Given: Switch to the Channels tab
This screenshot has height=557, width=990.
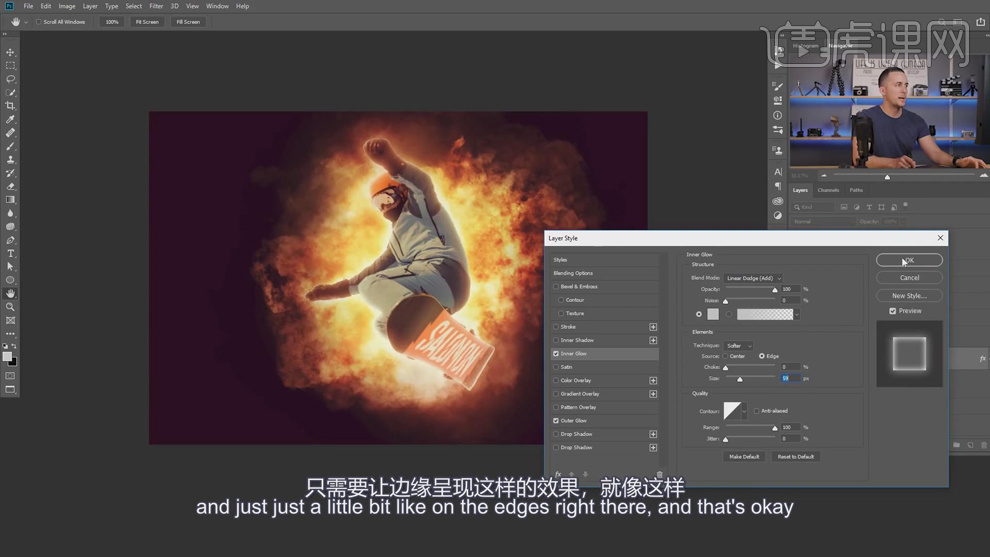Looking at the screenshot, I should pyautogui.click(x=828, y=190).
